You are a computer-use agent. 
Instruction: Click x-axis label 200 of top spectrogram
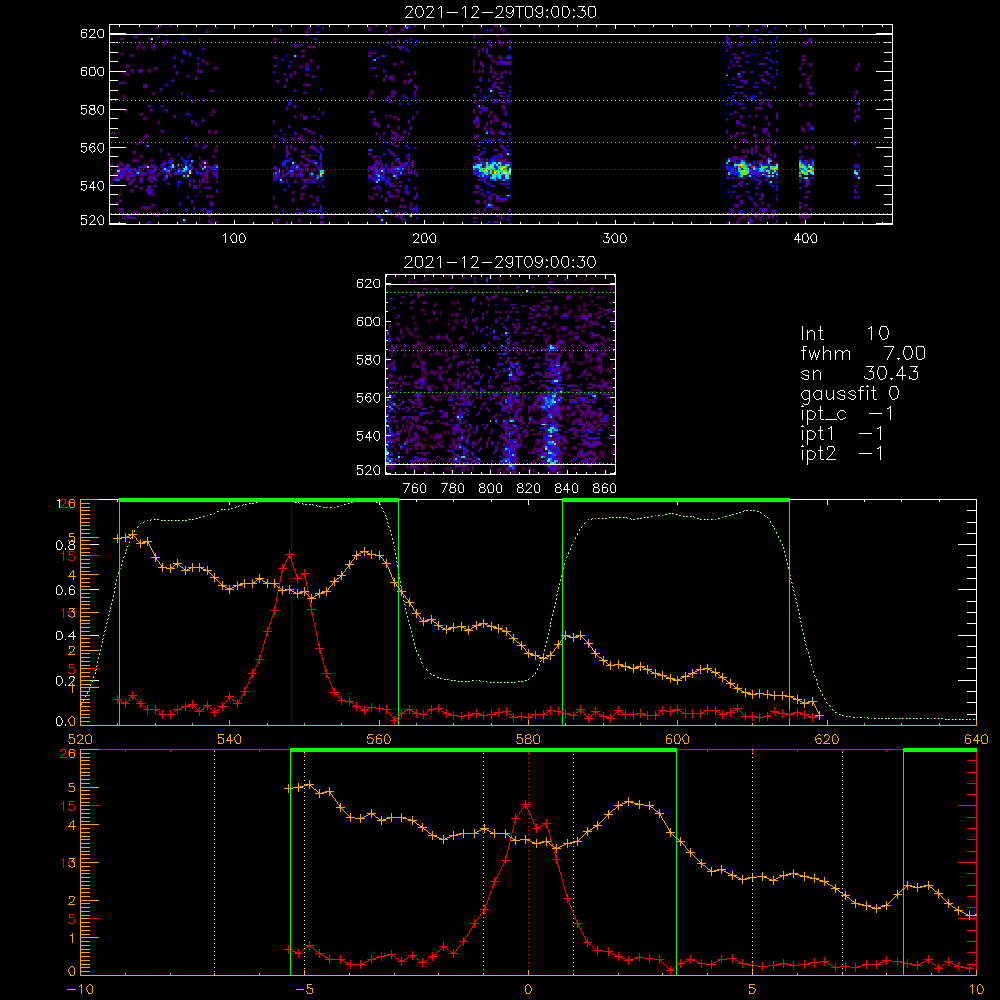tap(424, 239)
